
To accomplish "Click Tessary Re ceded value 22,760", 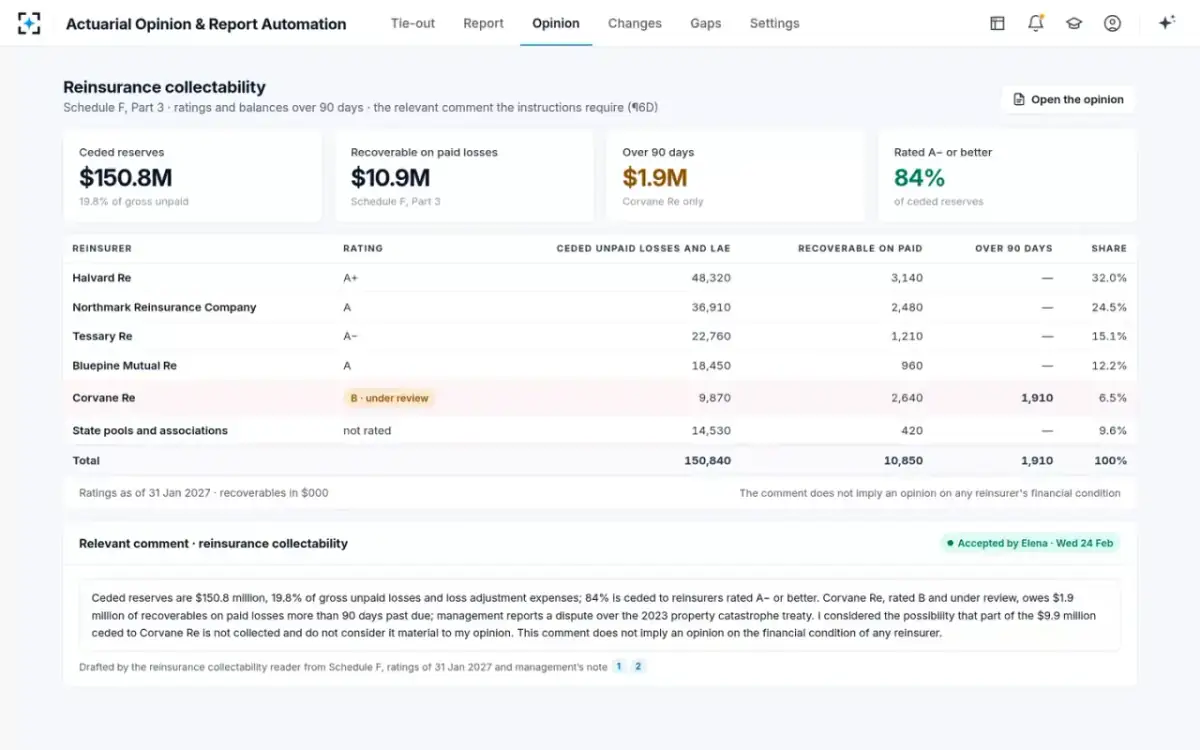I will point(711,336).
